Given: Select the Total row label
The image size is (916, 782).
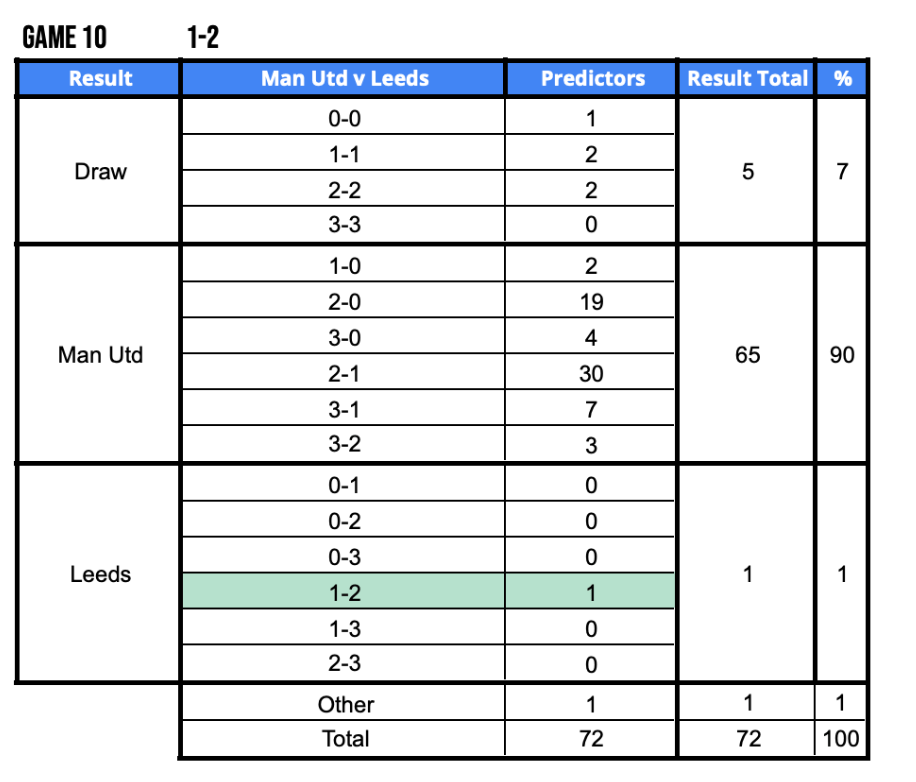Looking at the screenshot, I should click(x=344, y=739).
